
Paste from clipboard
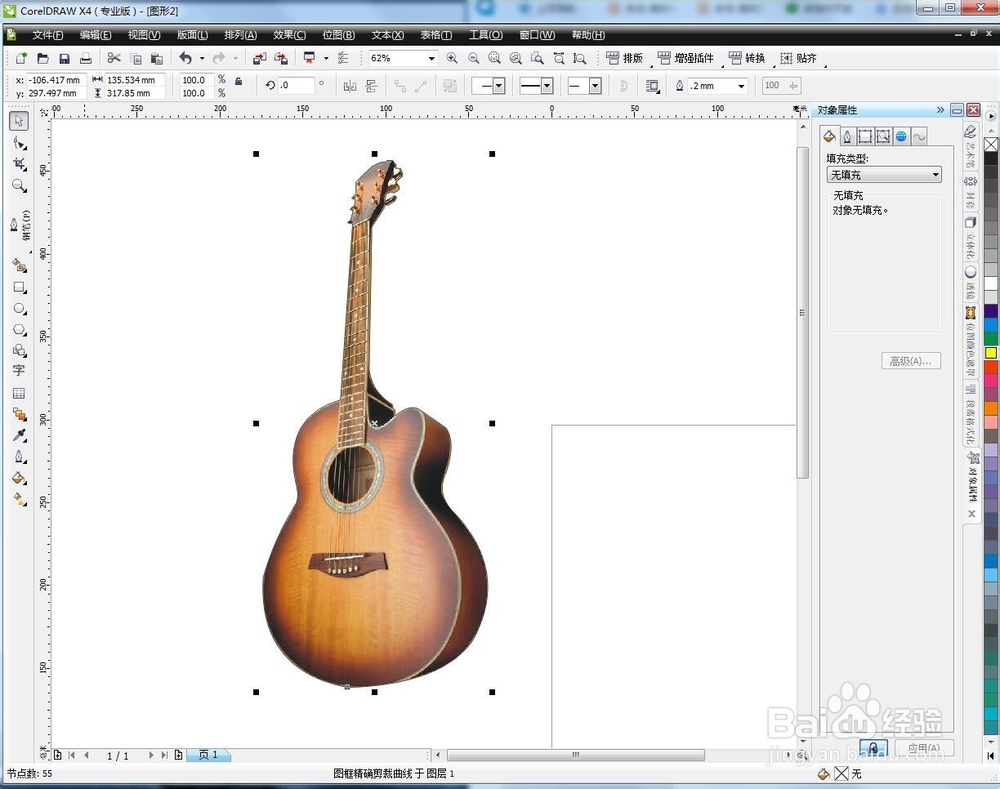point(157,58)
